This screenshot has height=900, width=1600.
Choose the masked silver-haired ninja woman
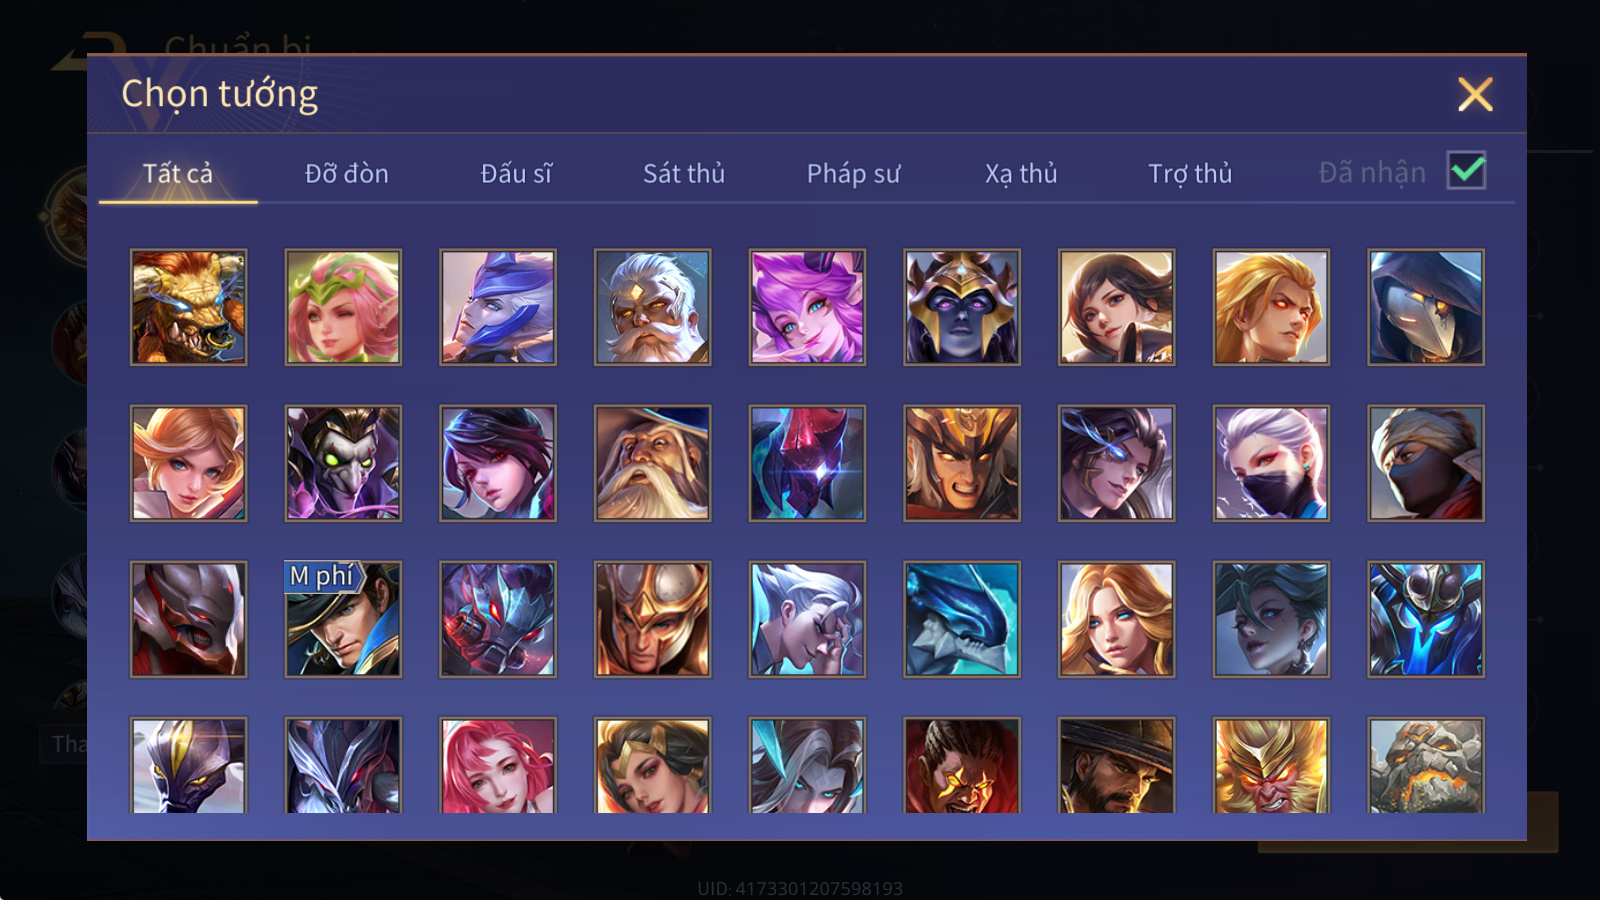(1271, 463)
